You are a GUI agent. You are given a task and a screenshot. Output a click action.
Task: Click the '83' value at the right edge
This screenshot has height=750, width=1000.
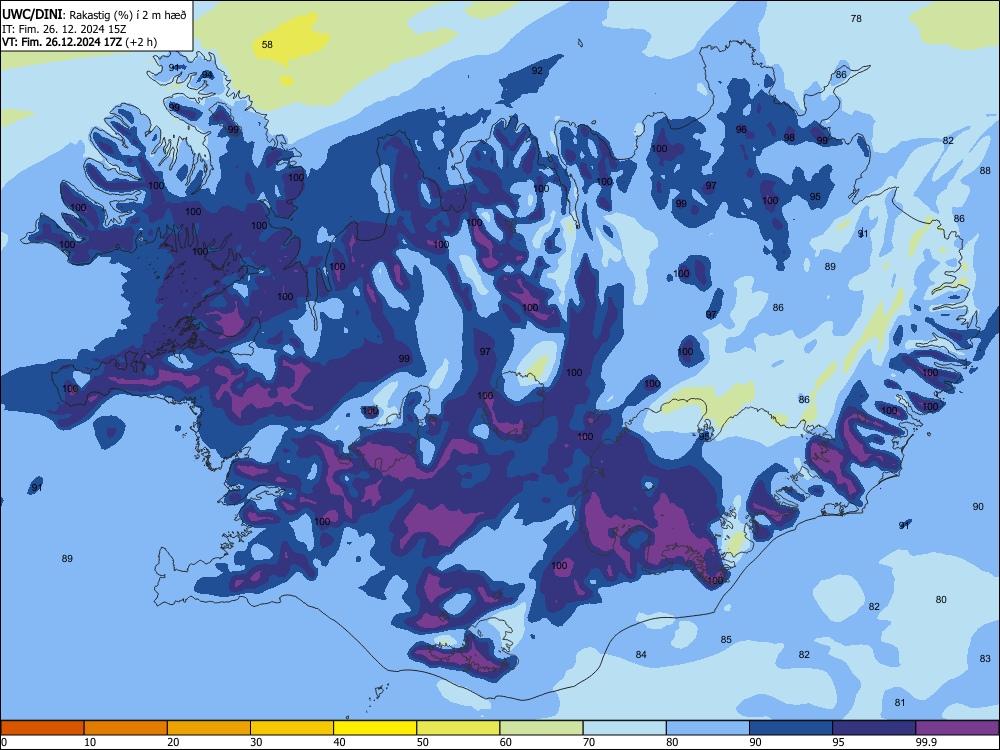985,658
